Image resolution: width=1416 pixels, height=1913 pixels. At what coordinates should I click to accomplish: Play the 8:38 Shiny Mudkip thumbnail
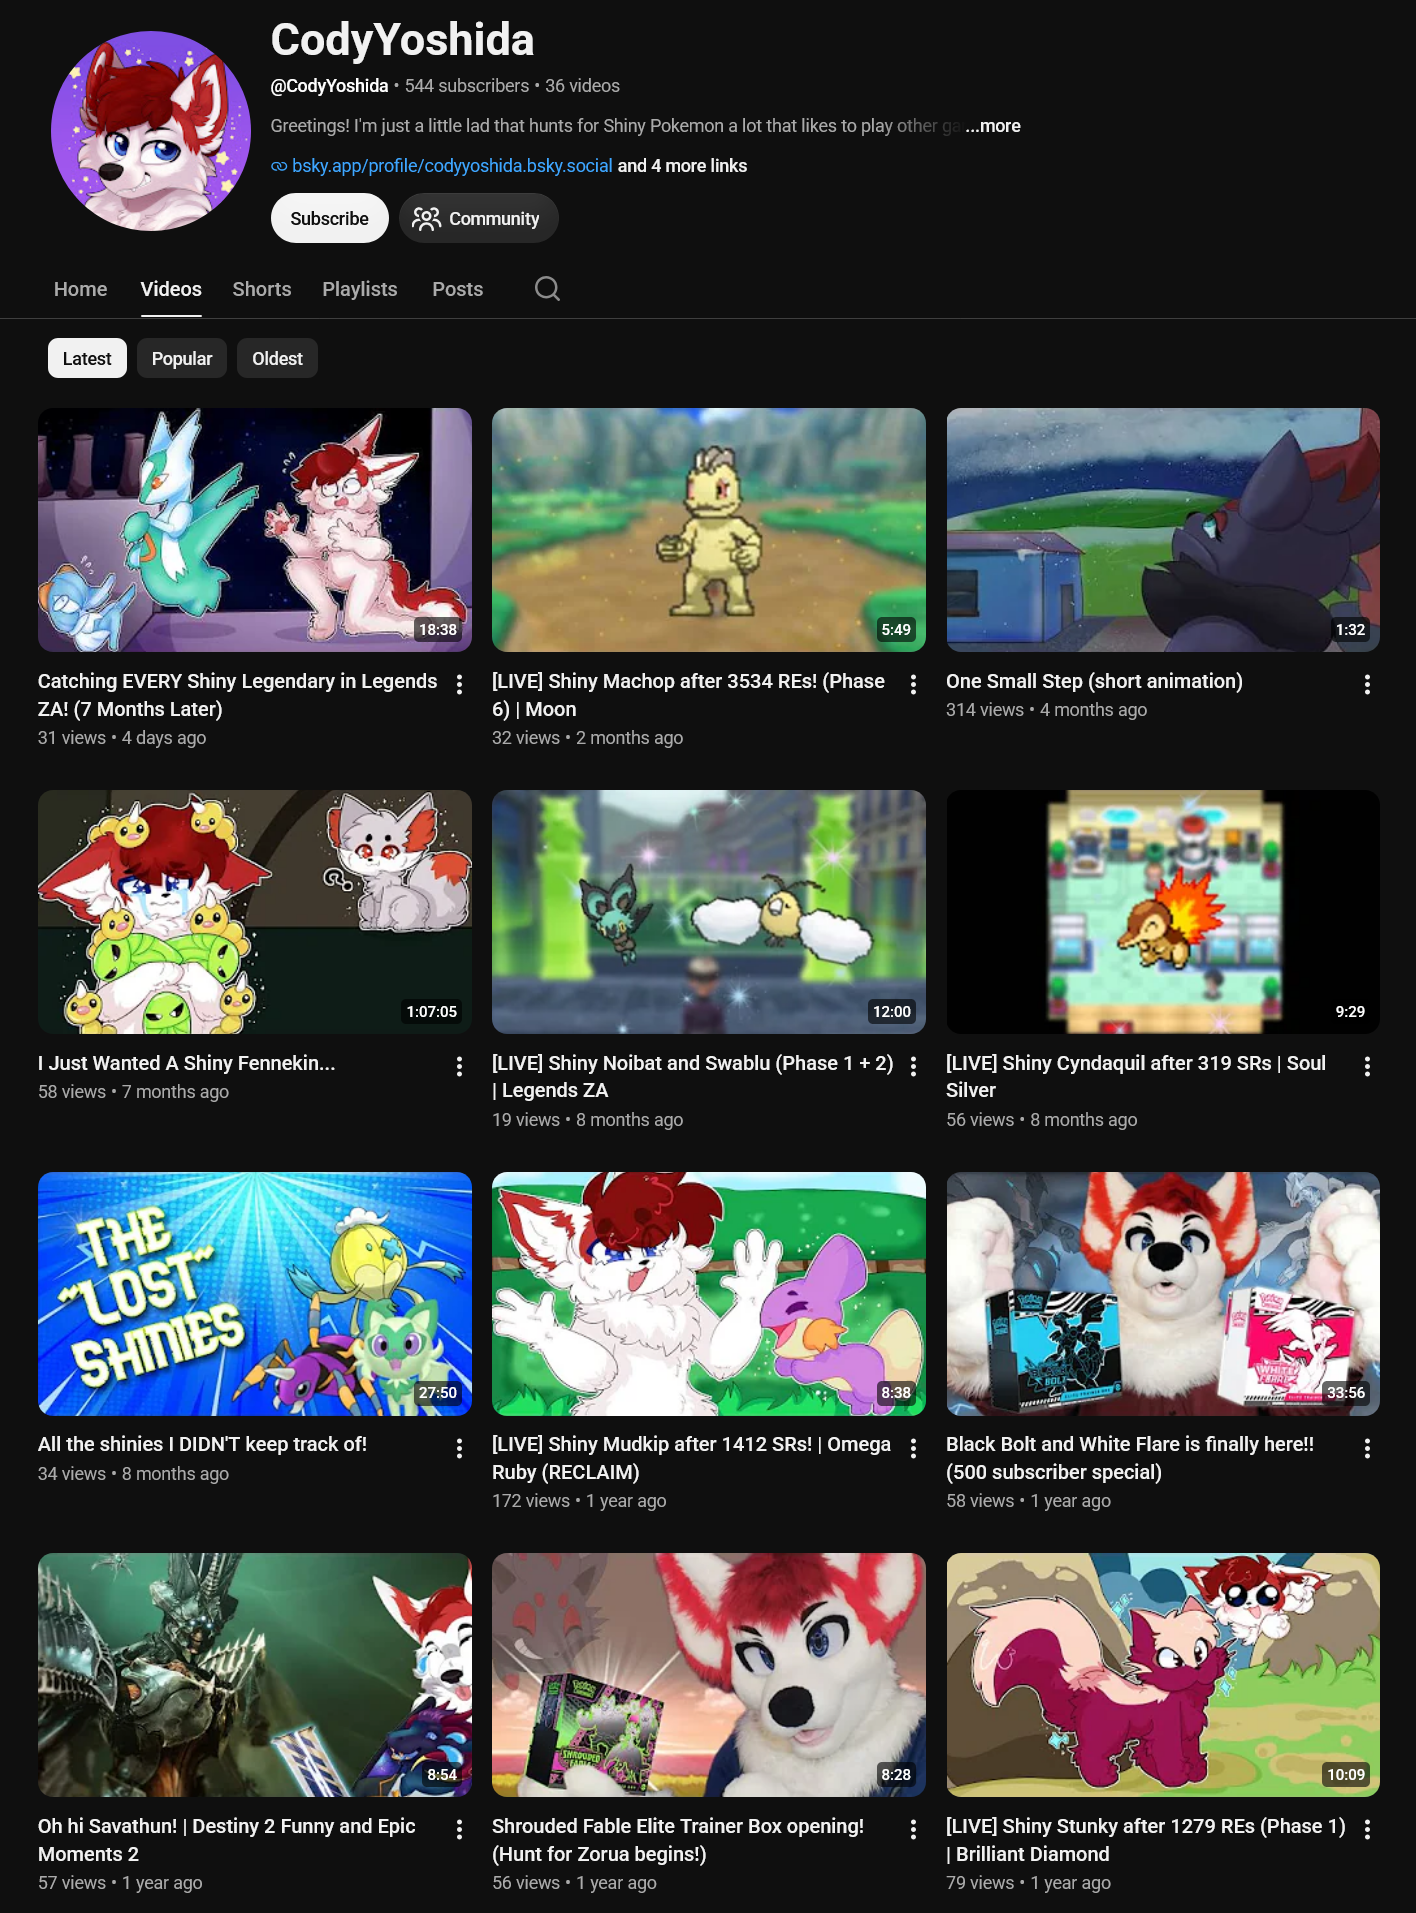pos(709,1294)
